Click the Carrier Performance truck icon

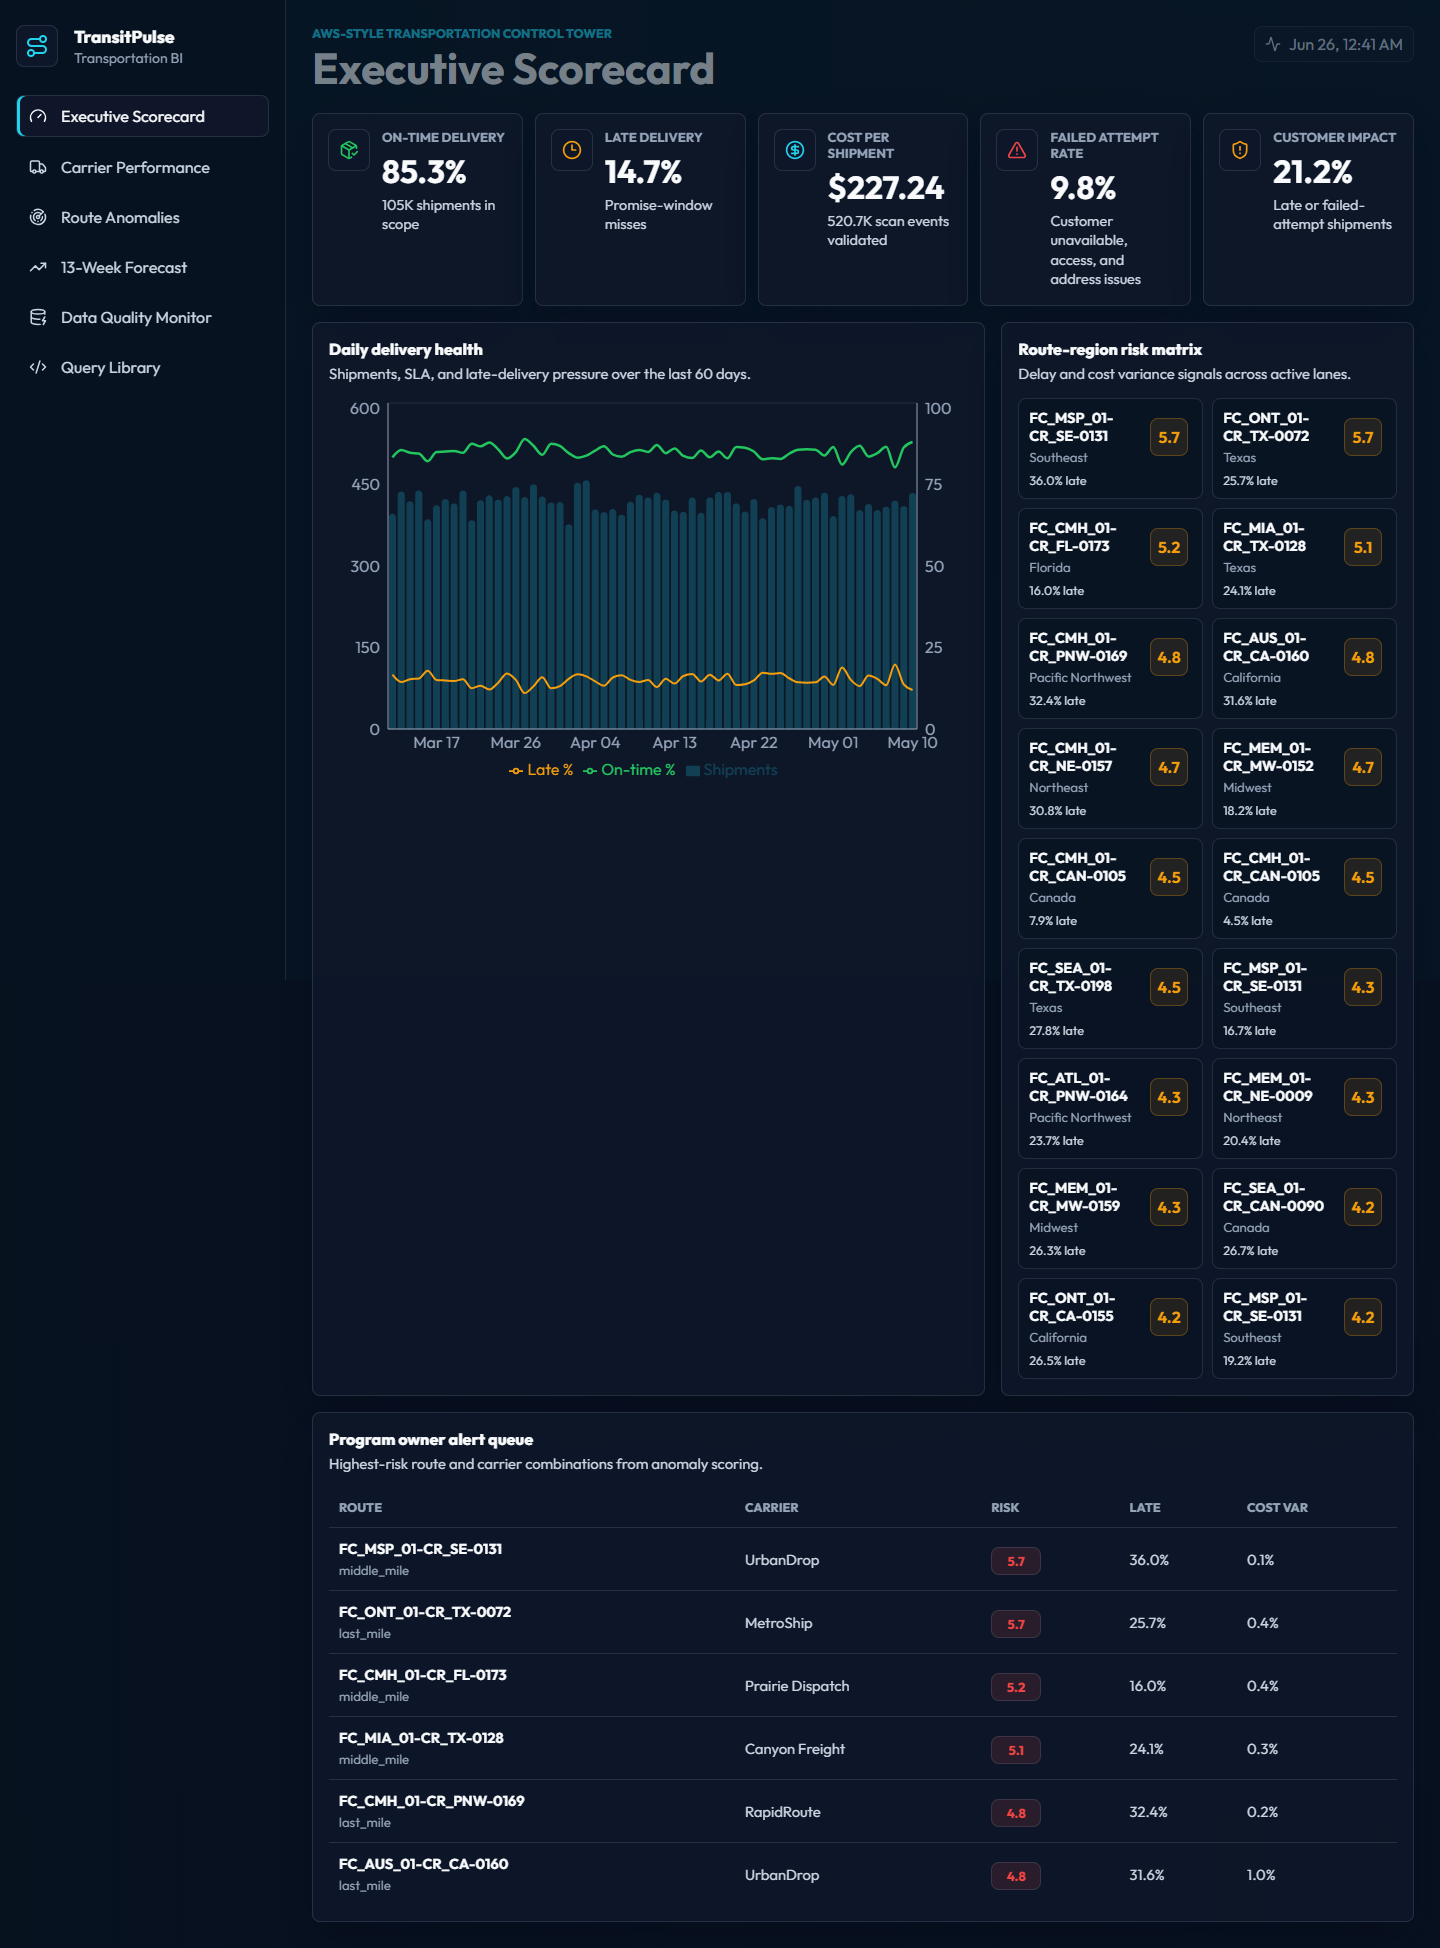tap(38, 167)
